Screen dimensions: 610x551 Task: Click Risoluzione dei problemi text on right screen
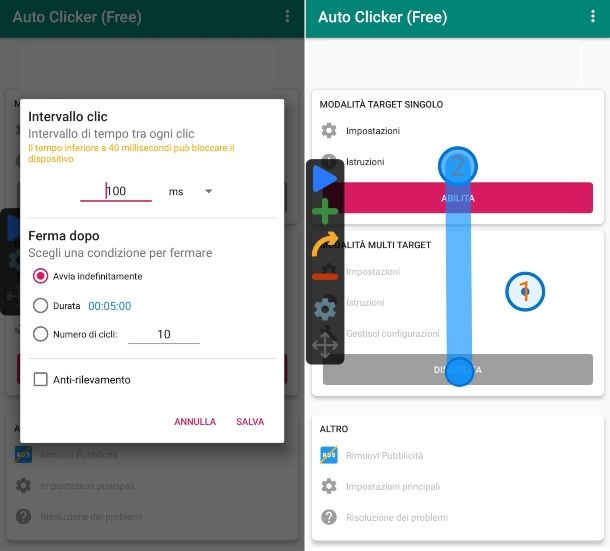point(397,518)
